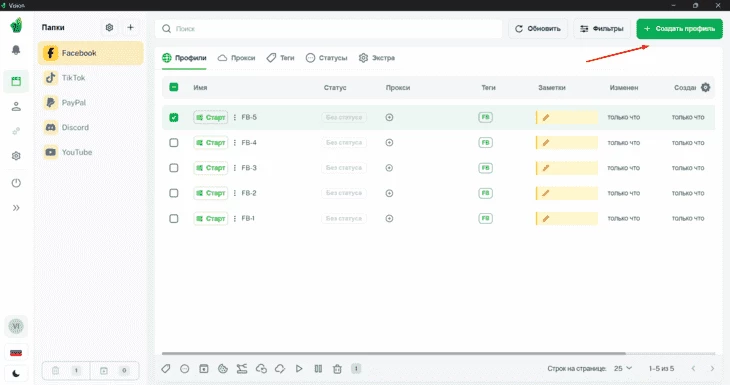Screen dimensions: 730x385
Task: Open the user account icon in sidebar
Action: coord(16,107)
